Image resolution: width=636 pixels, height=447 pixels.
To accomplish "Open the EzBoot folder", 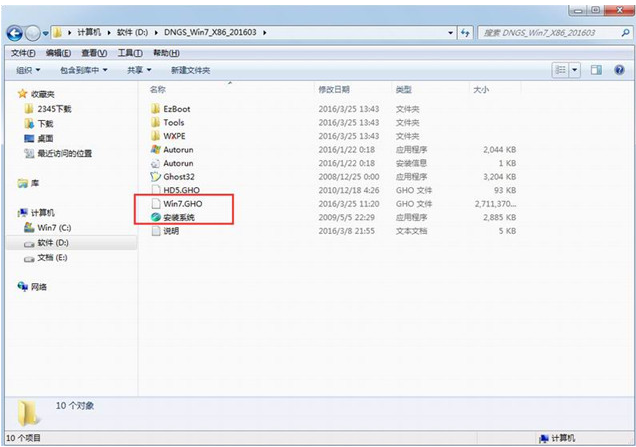I will (x=175, y=108).
